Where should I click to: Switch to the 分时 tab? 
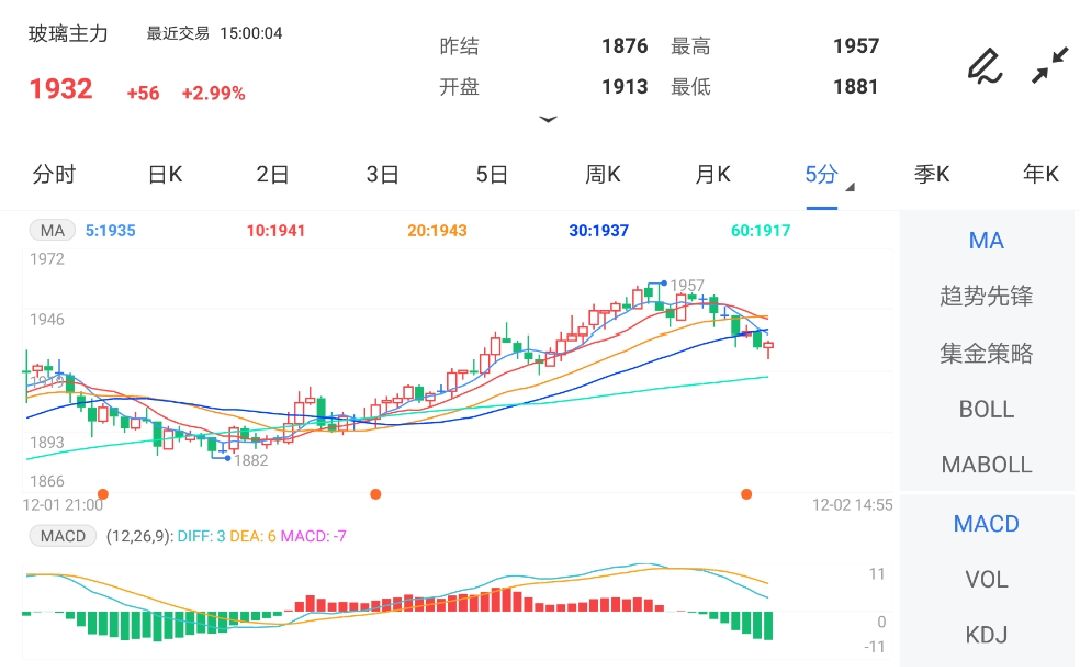point(54,175)
